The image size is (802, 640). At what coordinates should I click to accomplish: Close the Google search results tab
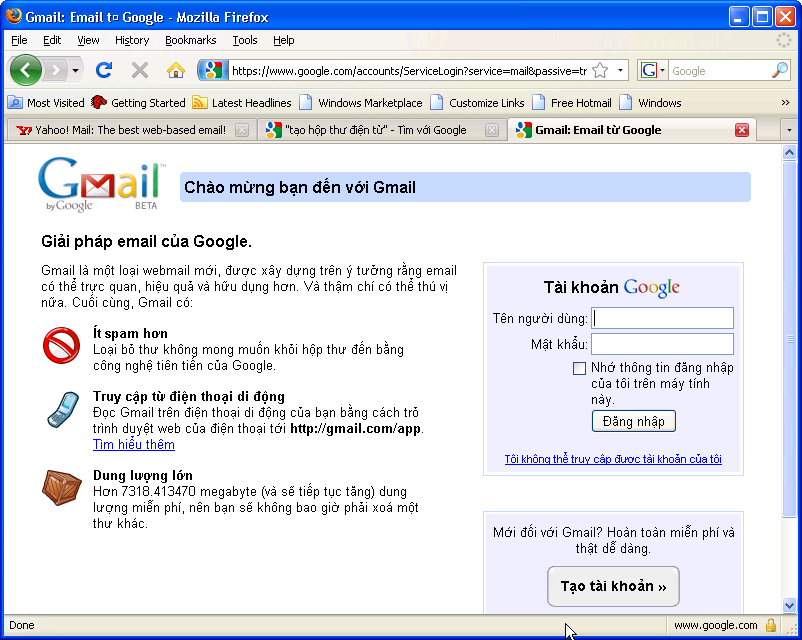[492, 130]
